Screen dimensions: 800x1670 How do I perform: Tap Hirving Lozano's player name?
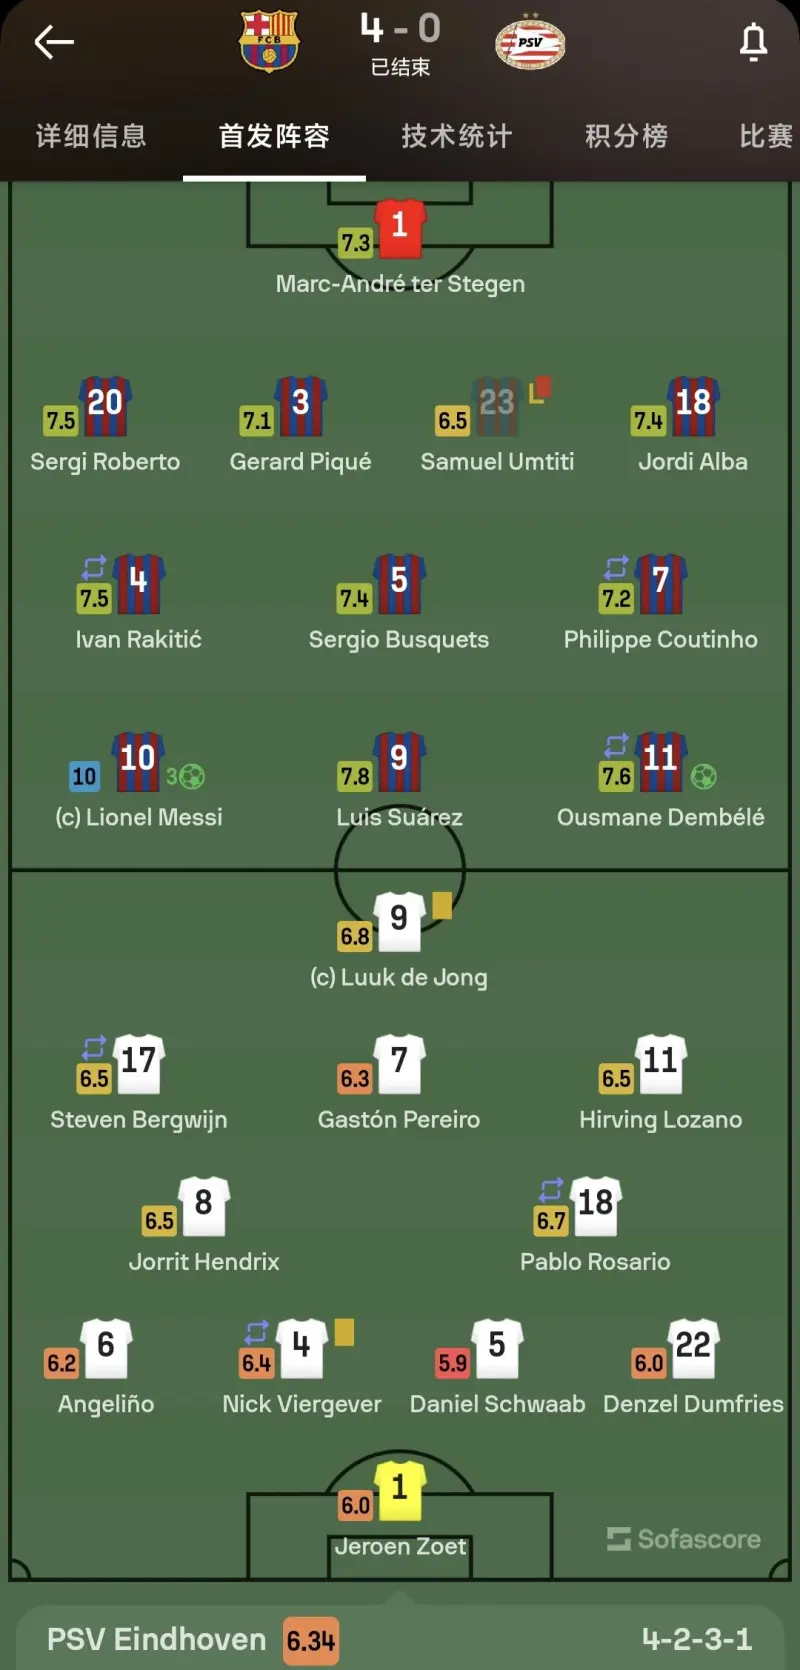pyautogui.click(x=660, y=1120)
